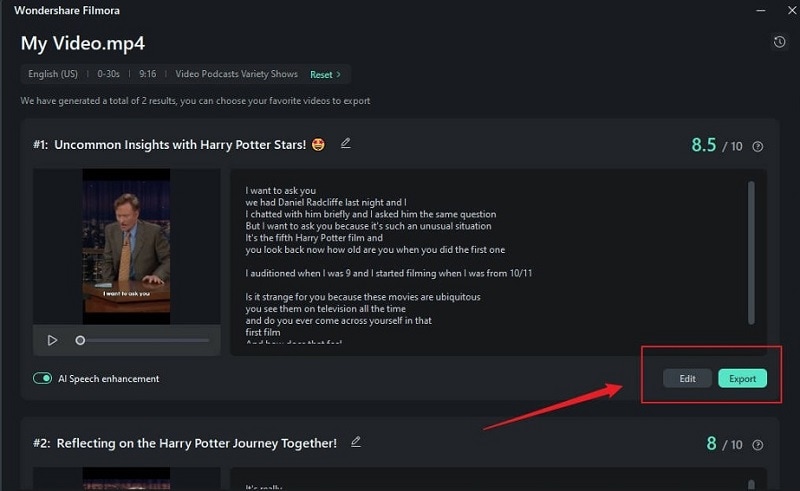Image resolution: width=800 pixels, height=491 pixels.
Task: Click "Video Podcasts Variety Shows" theme text
Action: [x=237, y=74]
